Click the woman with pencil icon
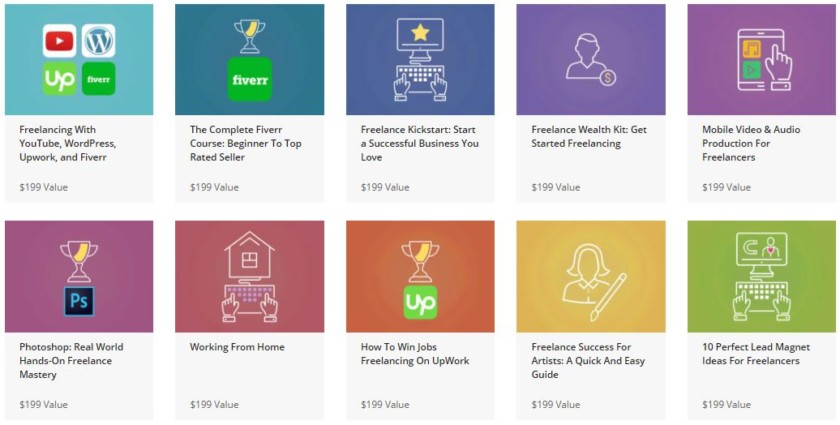This screenshot has height=425, width=840. [592, 275]
